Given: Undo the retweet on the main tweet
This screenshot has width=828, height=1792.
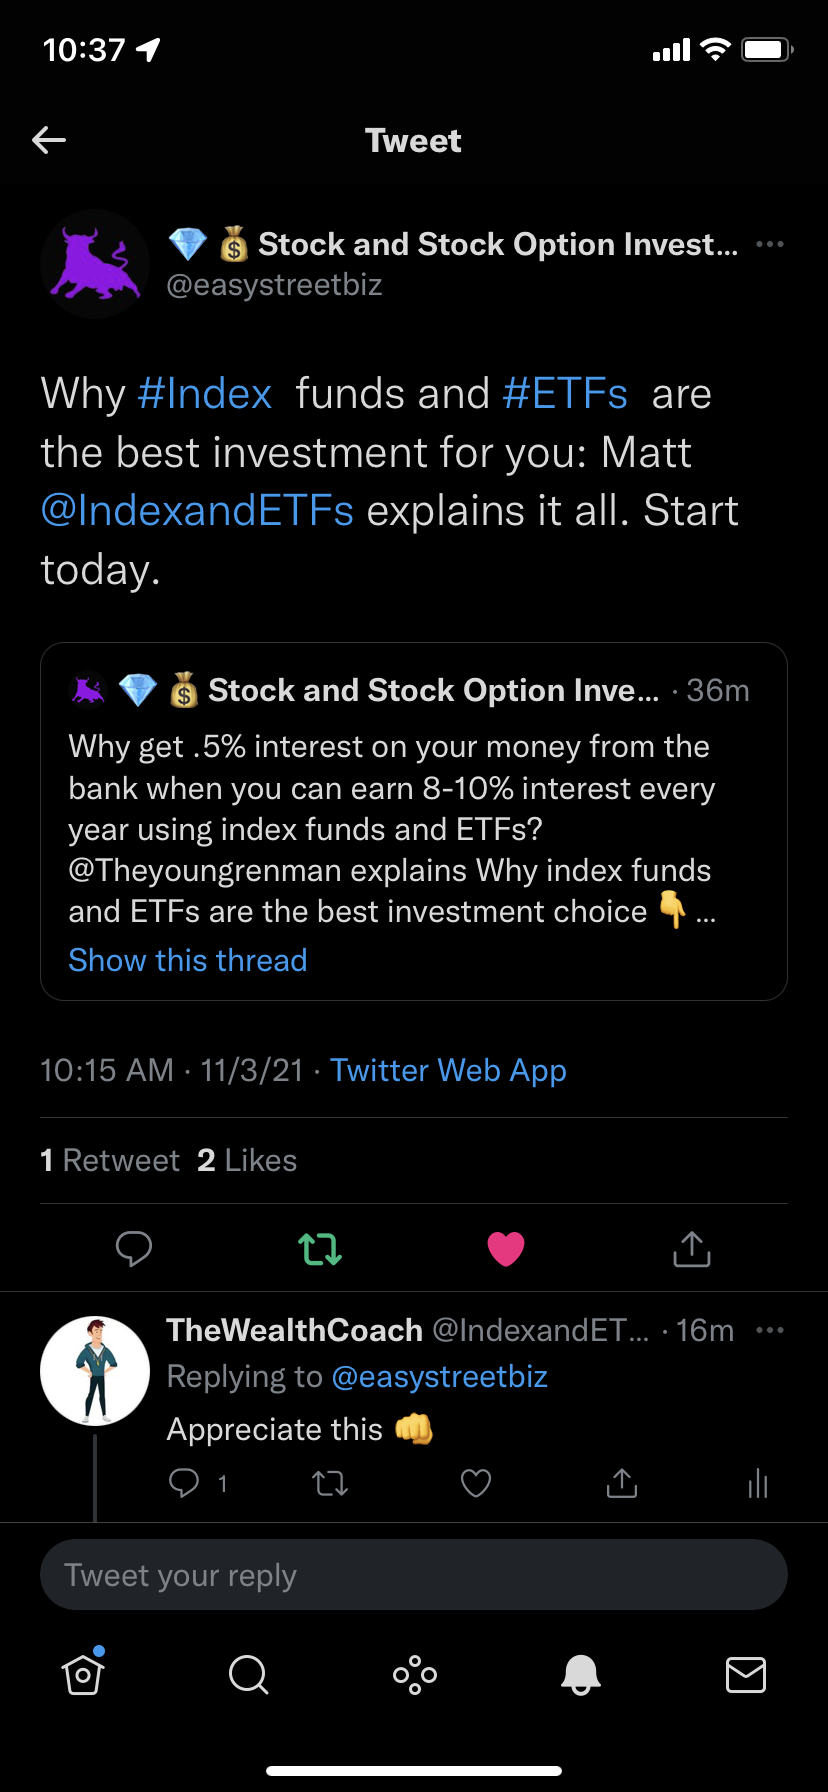Looking at the screenshot, I should [320, 1248].
